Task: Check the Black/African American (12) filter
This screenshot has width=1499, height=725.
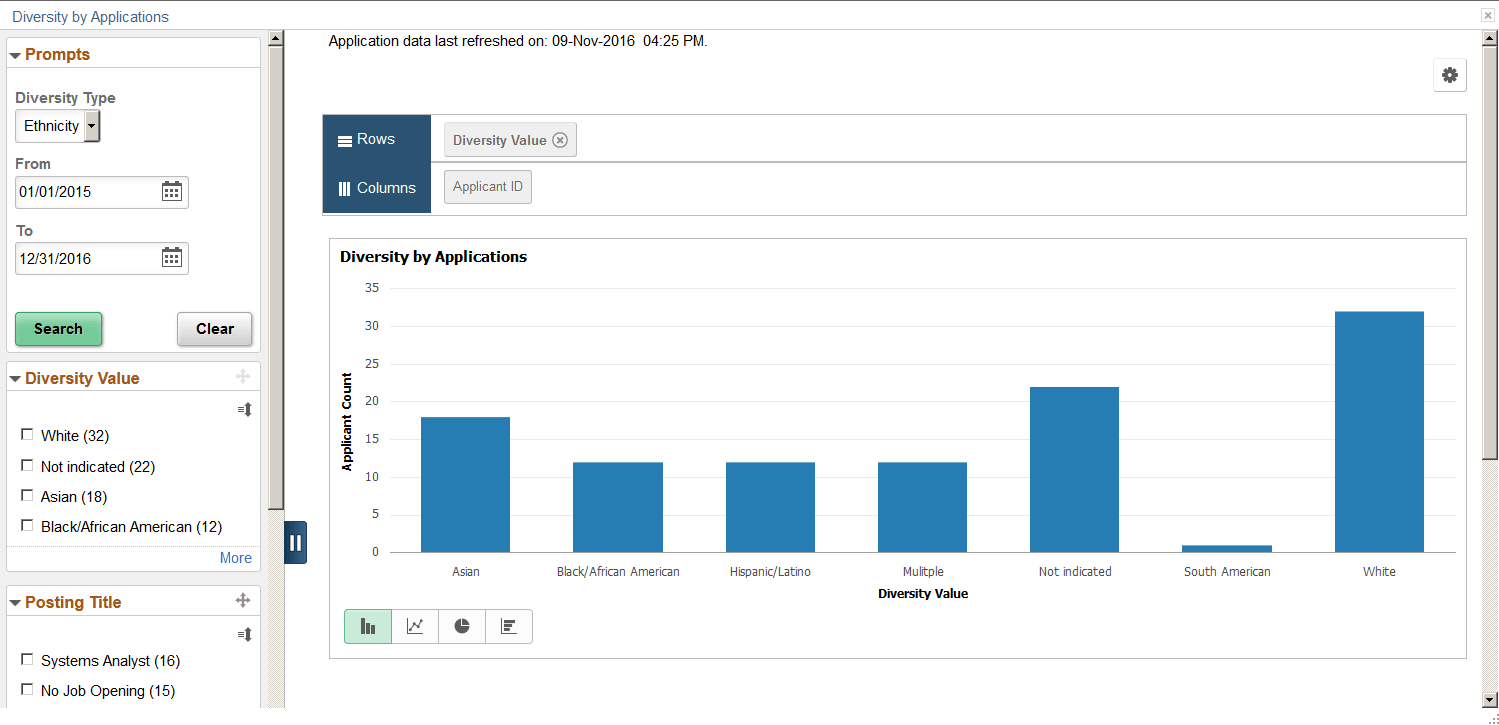Action: (x=27, y=526)
